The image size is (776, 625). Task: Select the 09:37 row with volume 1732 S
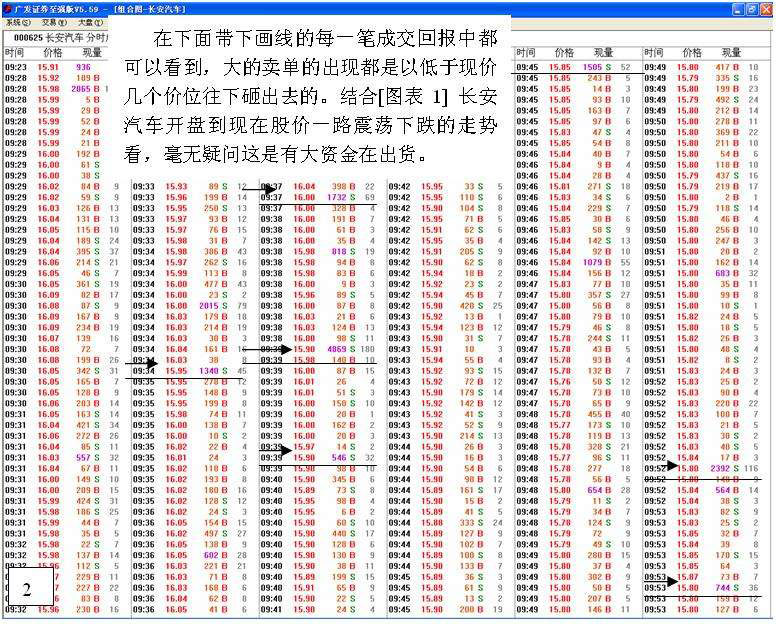coord(318,197)
